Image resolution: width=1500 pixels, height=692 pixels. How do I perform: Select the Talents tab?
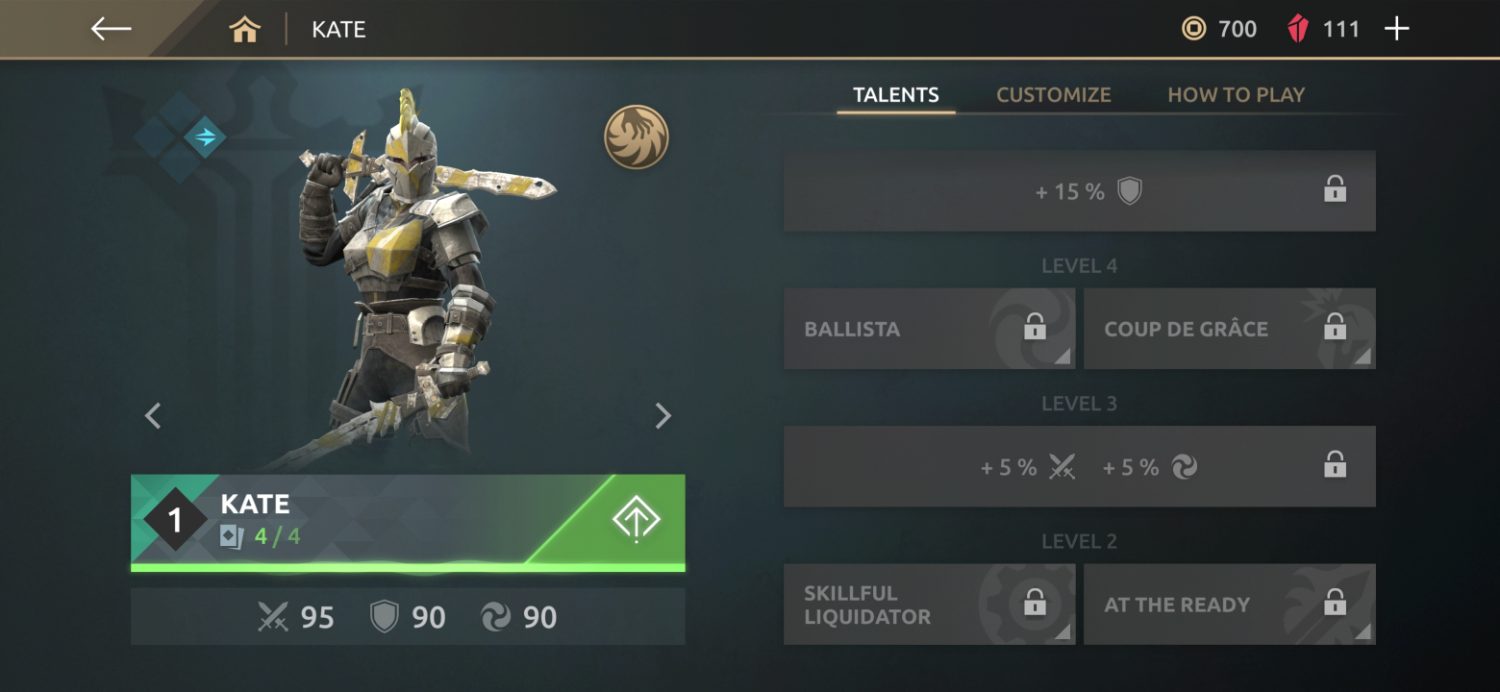click(896, 95)
